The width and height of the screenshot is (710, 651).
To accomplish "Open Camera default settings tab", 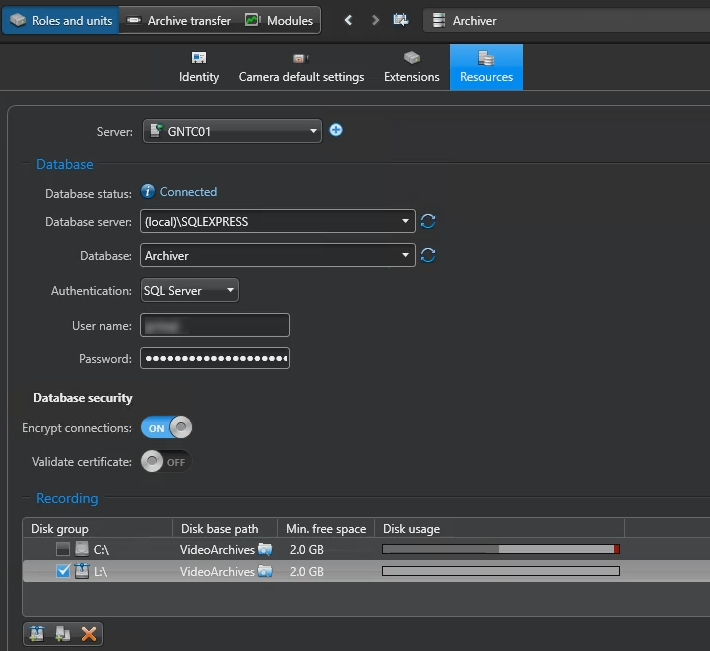I will click(301, 67).
